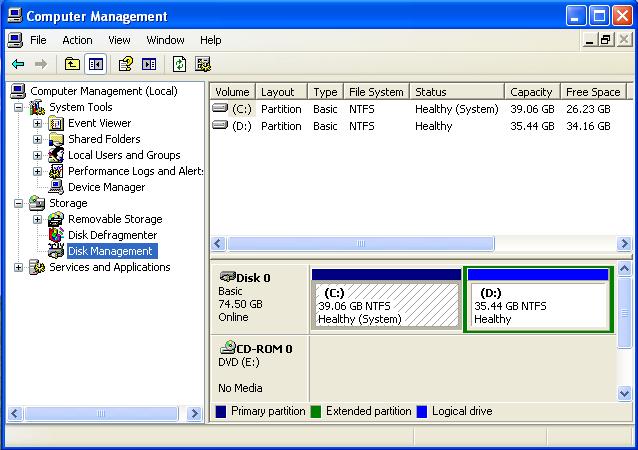The width and height of the screenshot is (638, 450).
Task: Click the volume list horizontal scrollbar
Action: tap(360, 244)
